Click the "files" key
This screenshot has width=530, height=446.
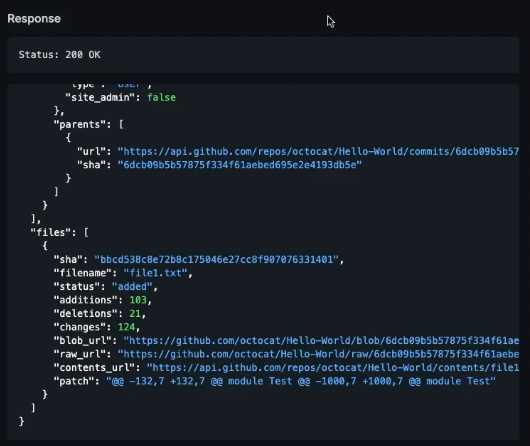[x=51, y=233]
